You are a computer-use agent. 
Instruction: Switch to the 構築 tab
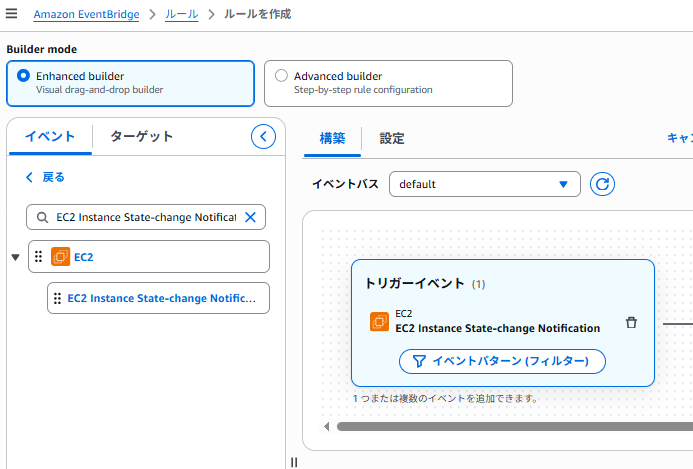pyautogui.click(x=332, y=138)
